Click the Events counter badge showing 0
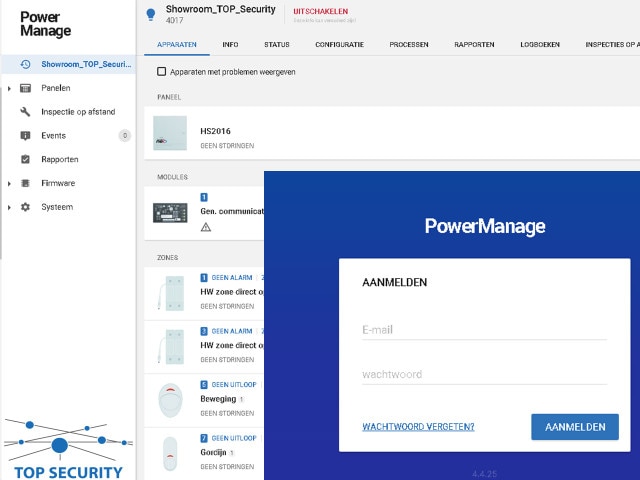Image resolution: width=640 pixels, height=480 pixels. point(125,136)
